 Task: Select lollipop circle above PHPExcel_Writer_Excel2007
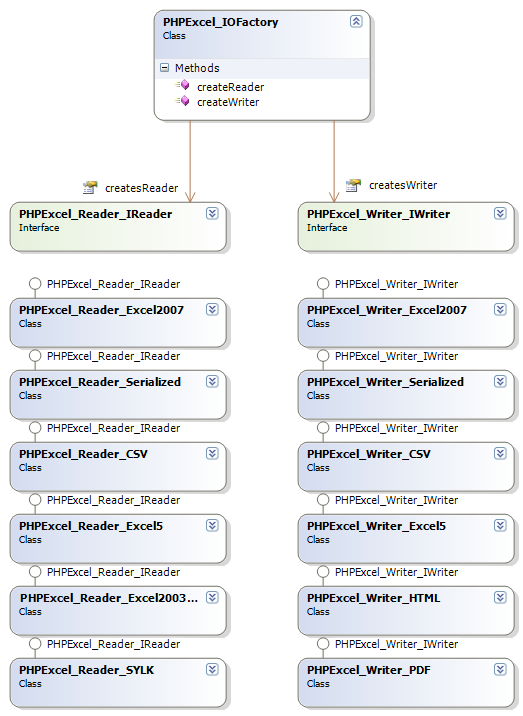pyautogui.click(x=323, y=284)
